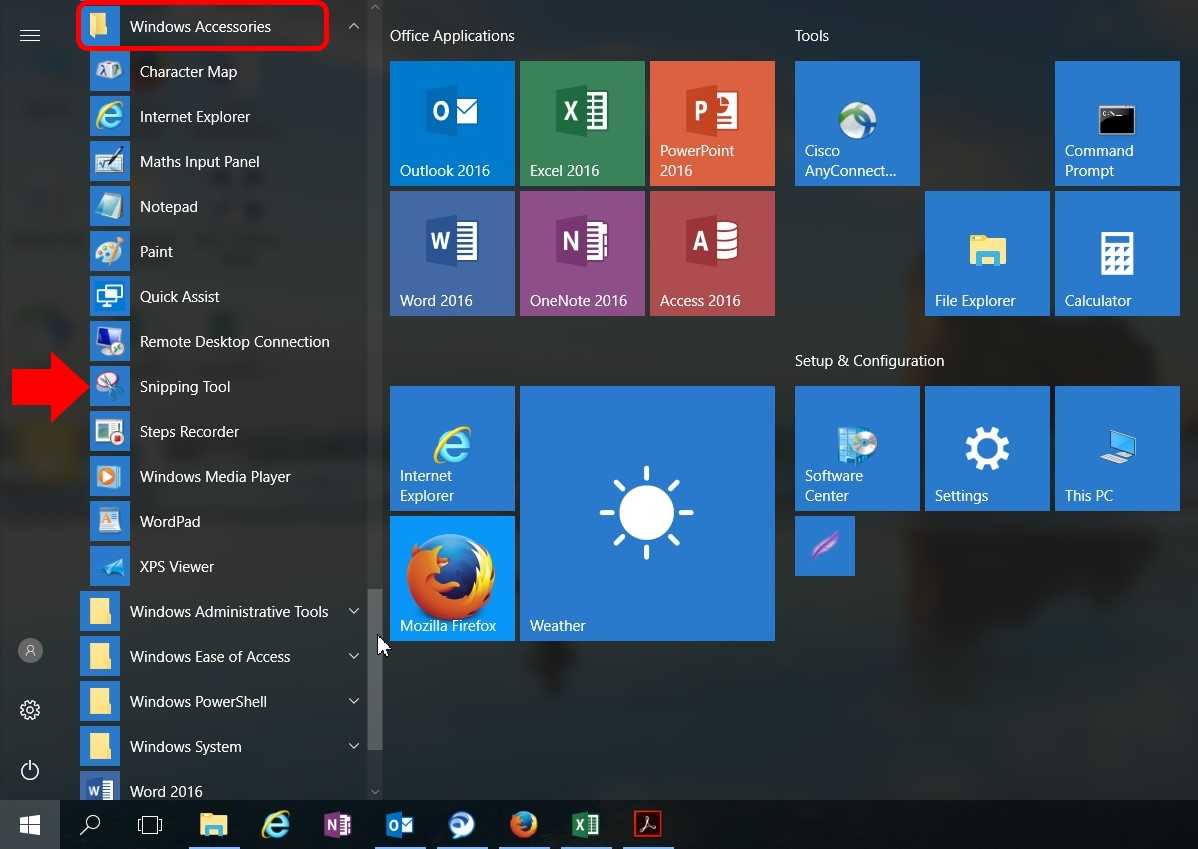Image resolution: width=1198 pixels, height=849 pixels.
Task: Switch to Excel in the taskbar
Action: (585, 825)
